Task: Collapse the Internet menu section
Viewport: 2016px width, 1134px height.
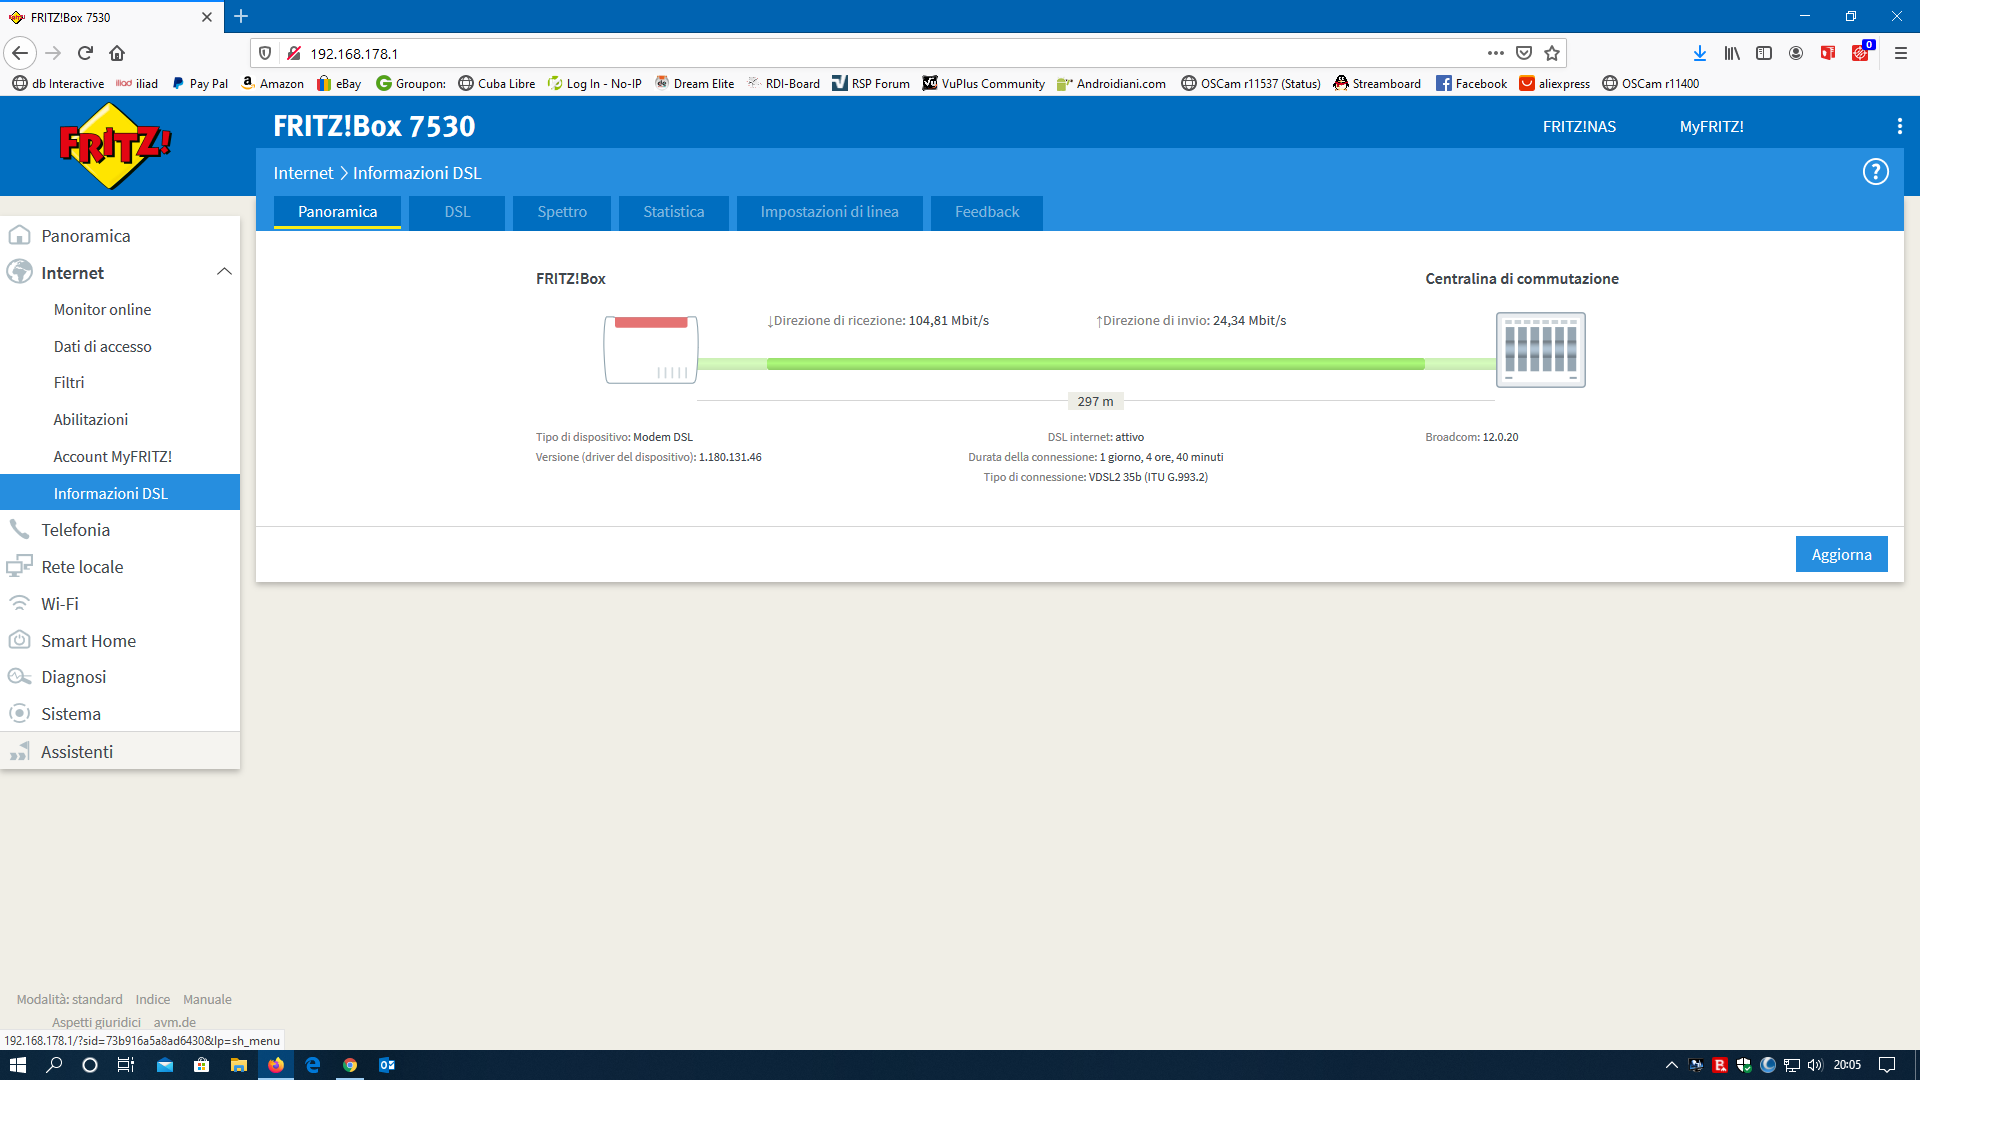Action: pos(224,272)
